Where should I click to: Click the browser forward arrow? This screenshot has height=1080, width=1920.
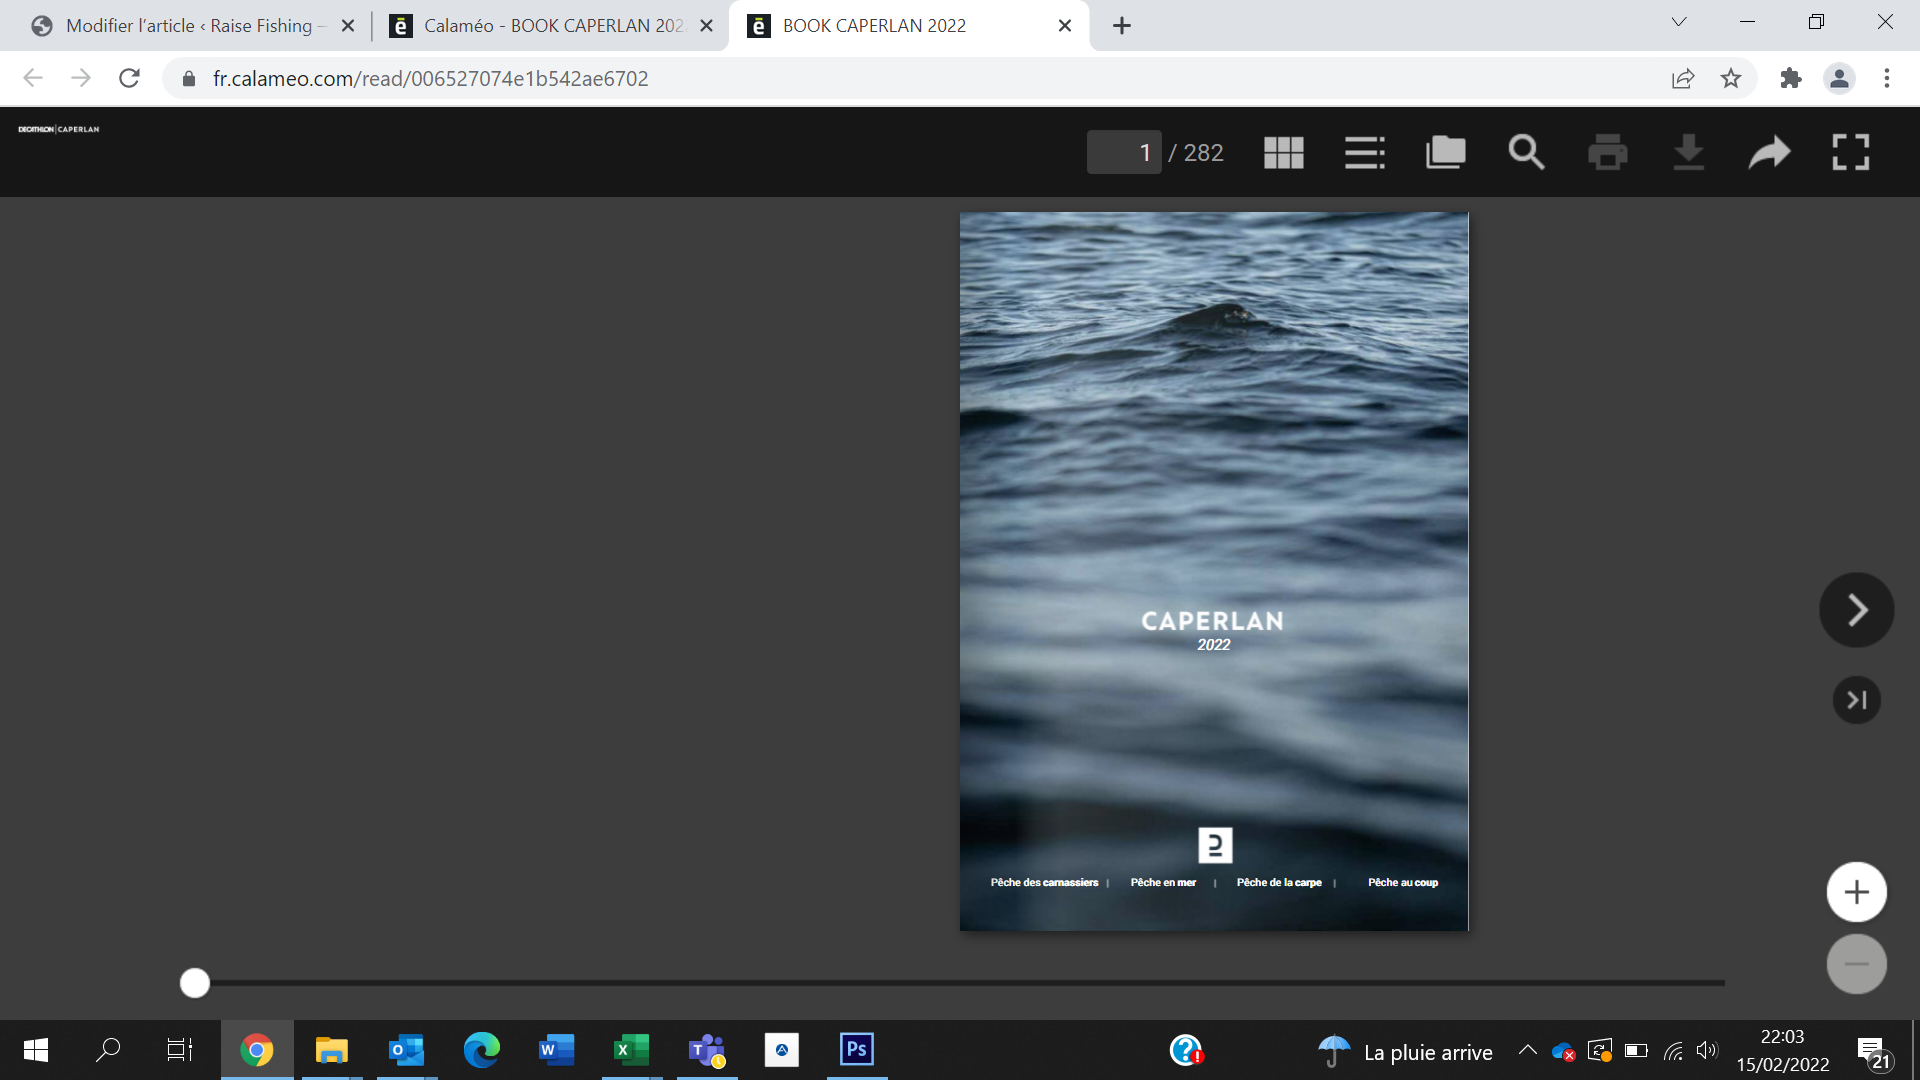[81, 78]
